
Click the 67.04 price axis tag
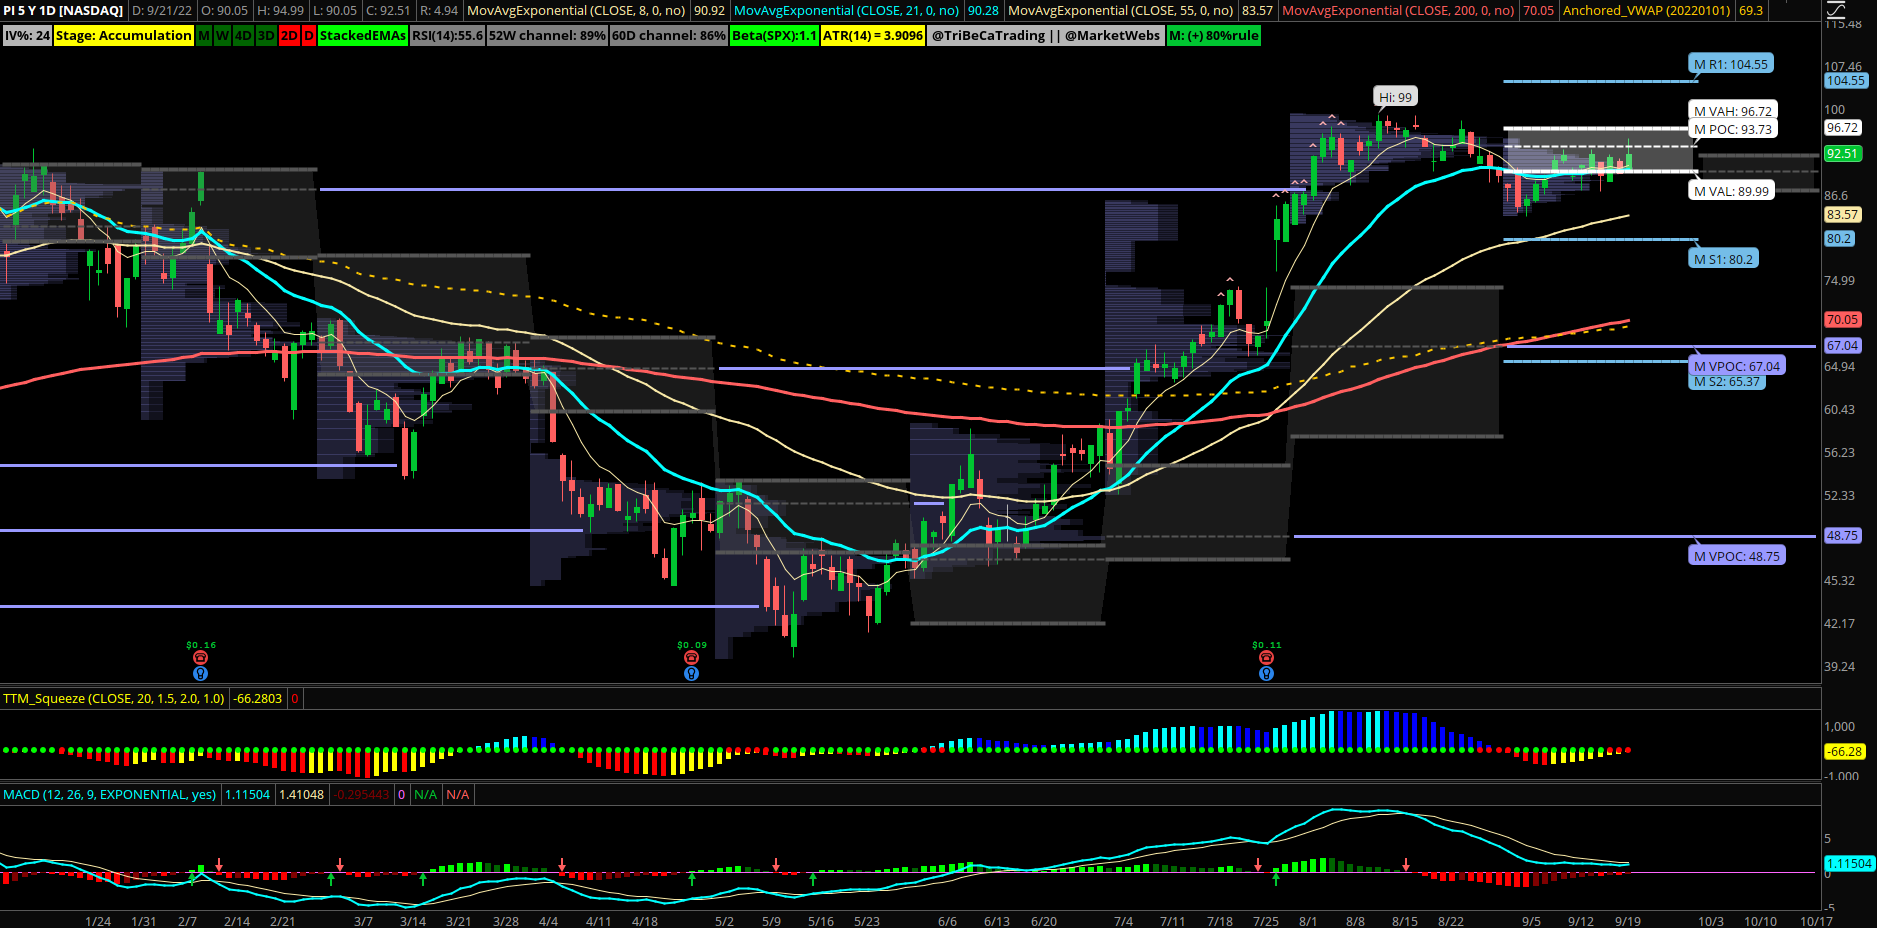click(x=1842, y=346)
